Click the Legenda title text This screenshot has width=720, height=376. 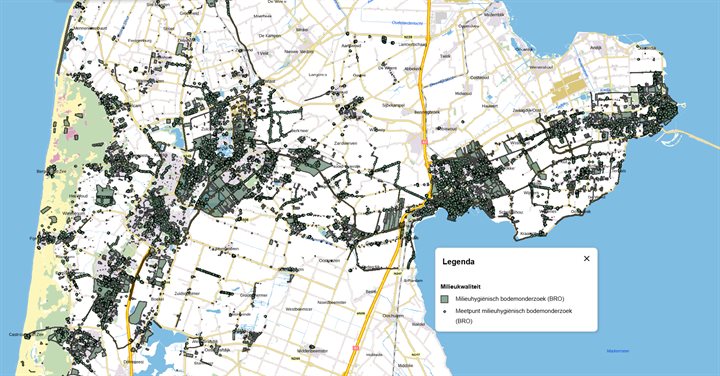click(x=458, y=262)
